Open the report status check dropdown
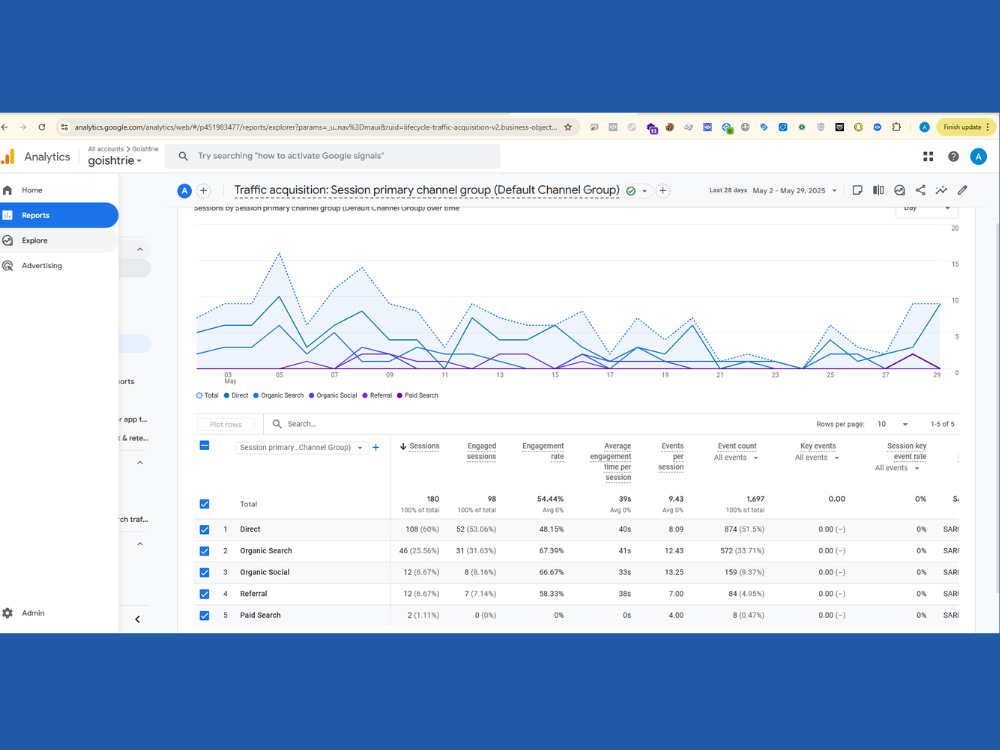 coord(636,191)
